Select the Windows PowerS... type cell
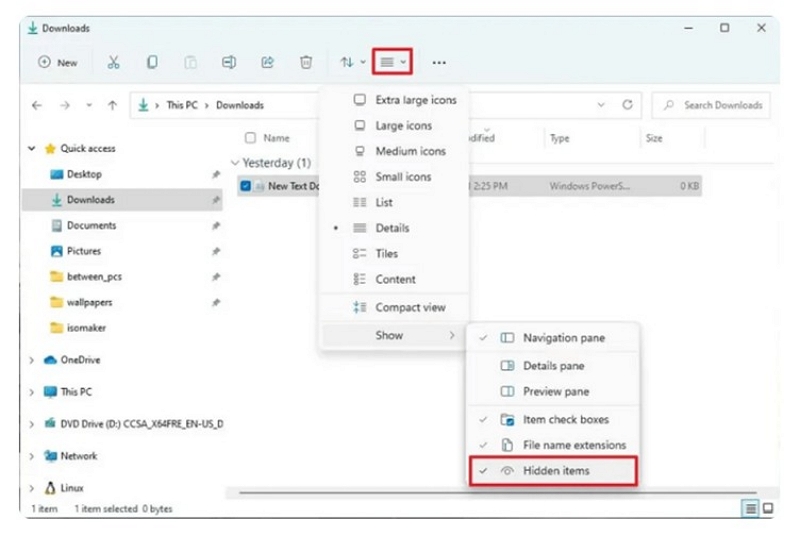 [589, 186]
